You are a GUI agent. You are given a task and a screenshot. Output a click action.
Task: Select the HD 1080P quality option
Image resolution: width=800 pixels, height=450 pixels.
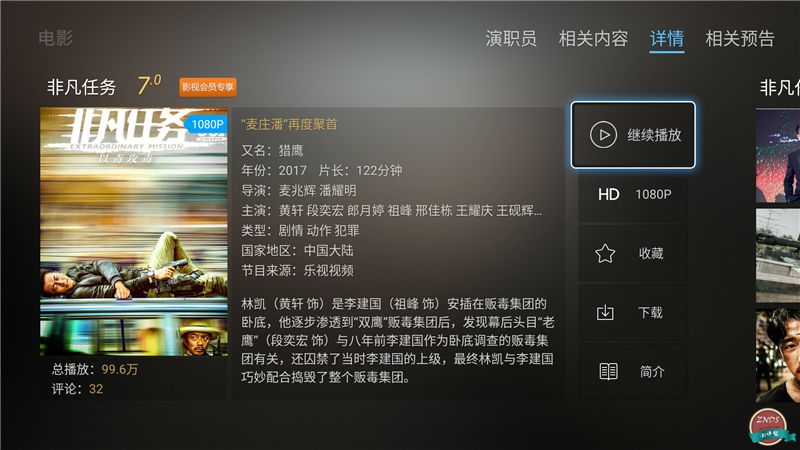633,194
